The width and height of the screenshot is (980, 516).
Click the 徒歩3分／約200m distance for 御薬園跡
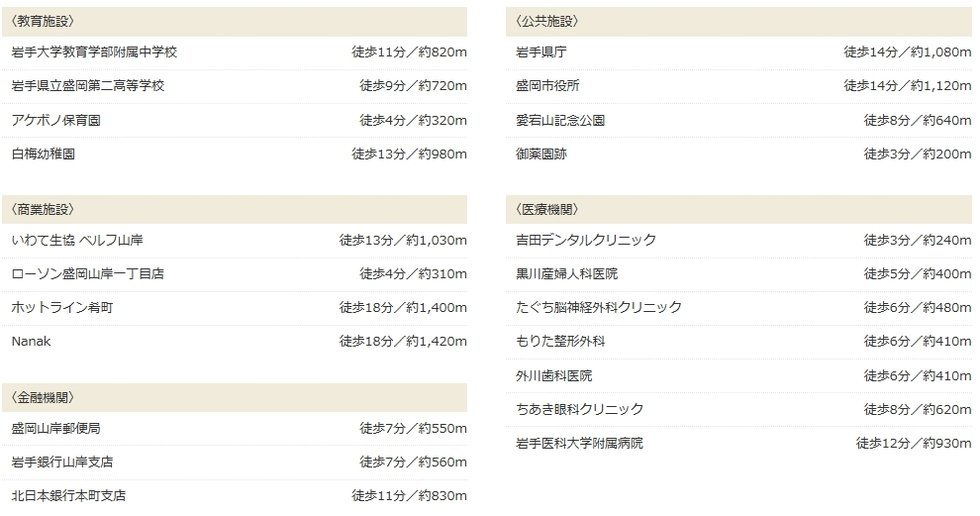[918, 154]
